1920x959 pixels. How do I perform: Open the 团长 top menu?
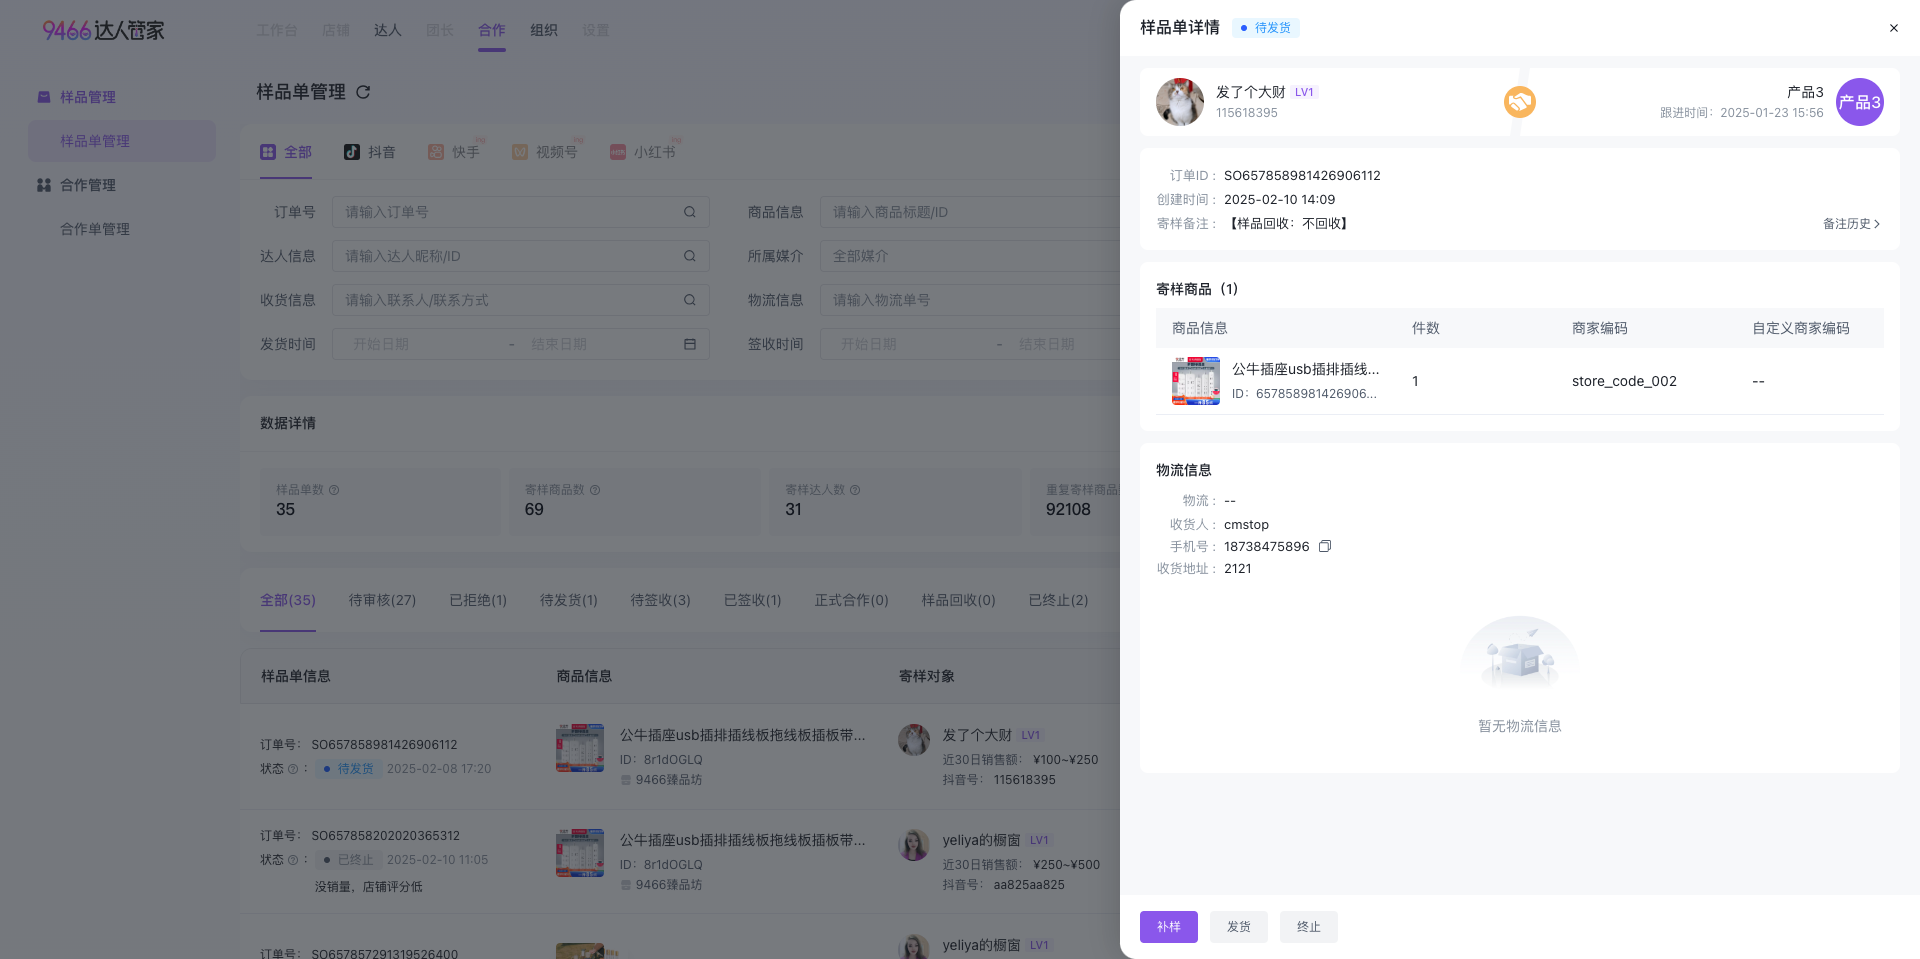[440, 30]
